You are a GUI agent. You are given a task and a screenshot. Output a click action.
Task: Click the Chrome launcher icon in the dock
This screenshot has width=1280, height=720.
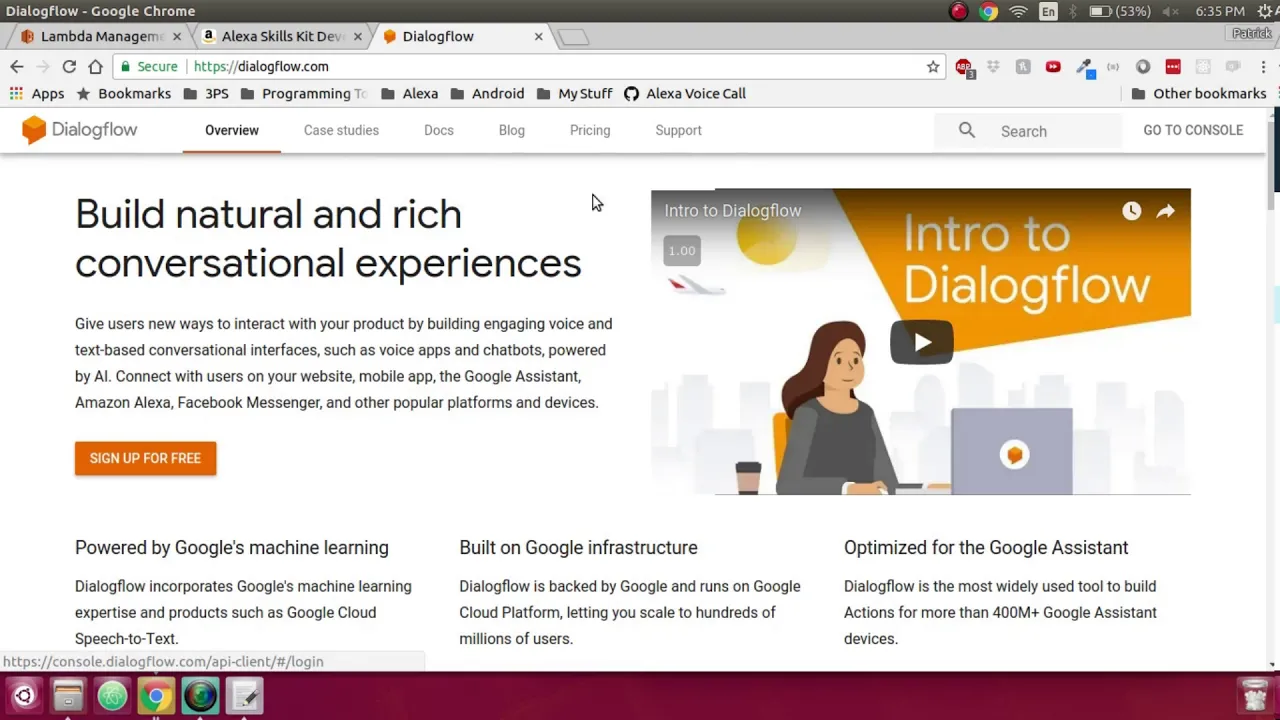[156, 696]
